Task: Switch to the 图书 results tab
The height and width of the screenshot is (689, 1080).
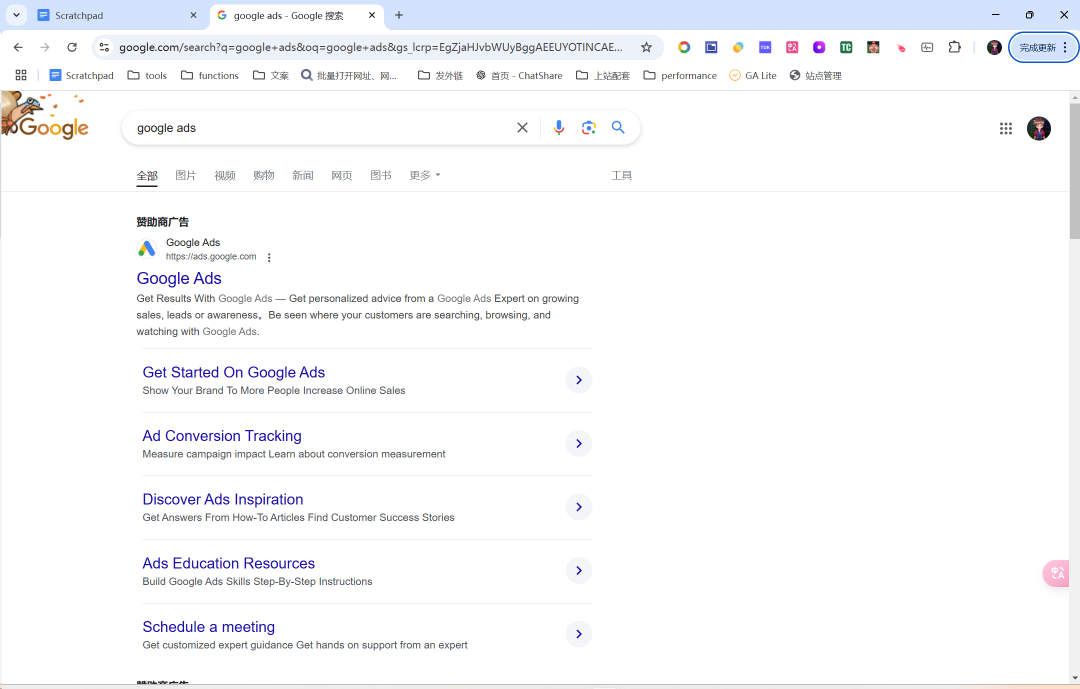Action: (x=380, y=176)
